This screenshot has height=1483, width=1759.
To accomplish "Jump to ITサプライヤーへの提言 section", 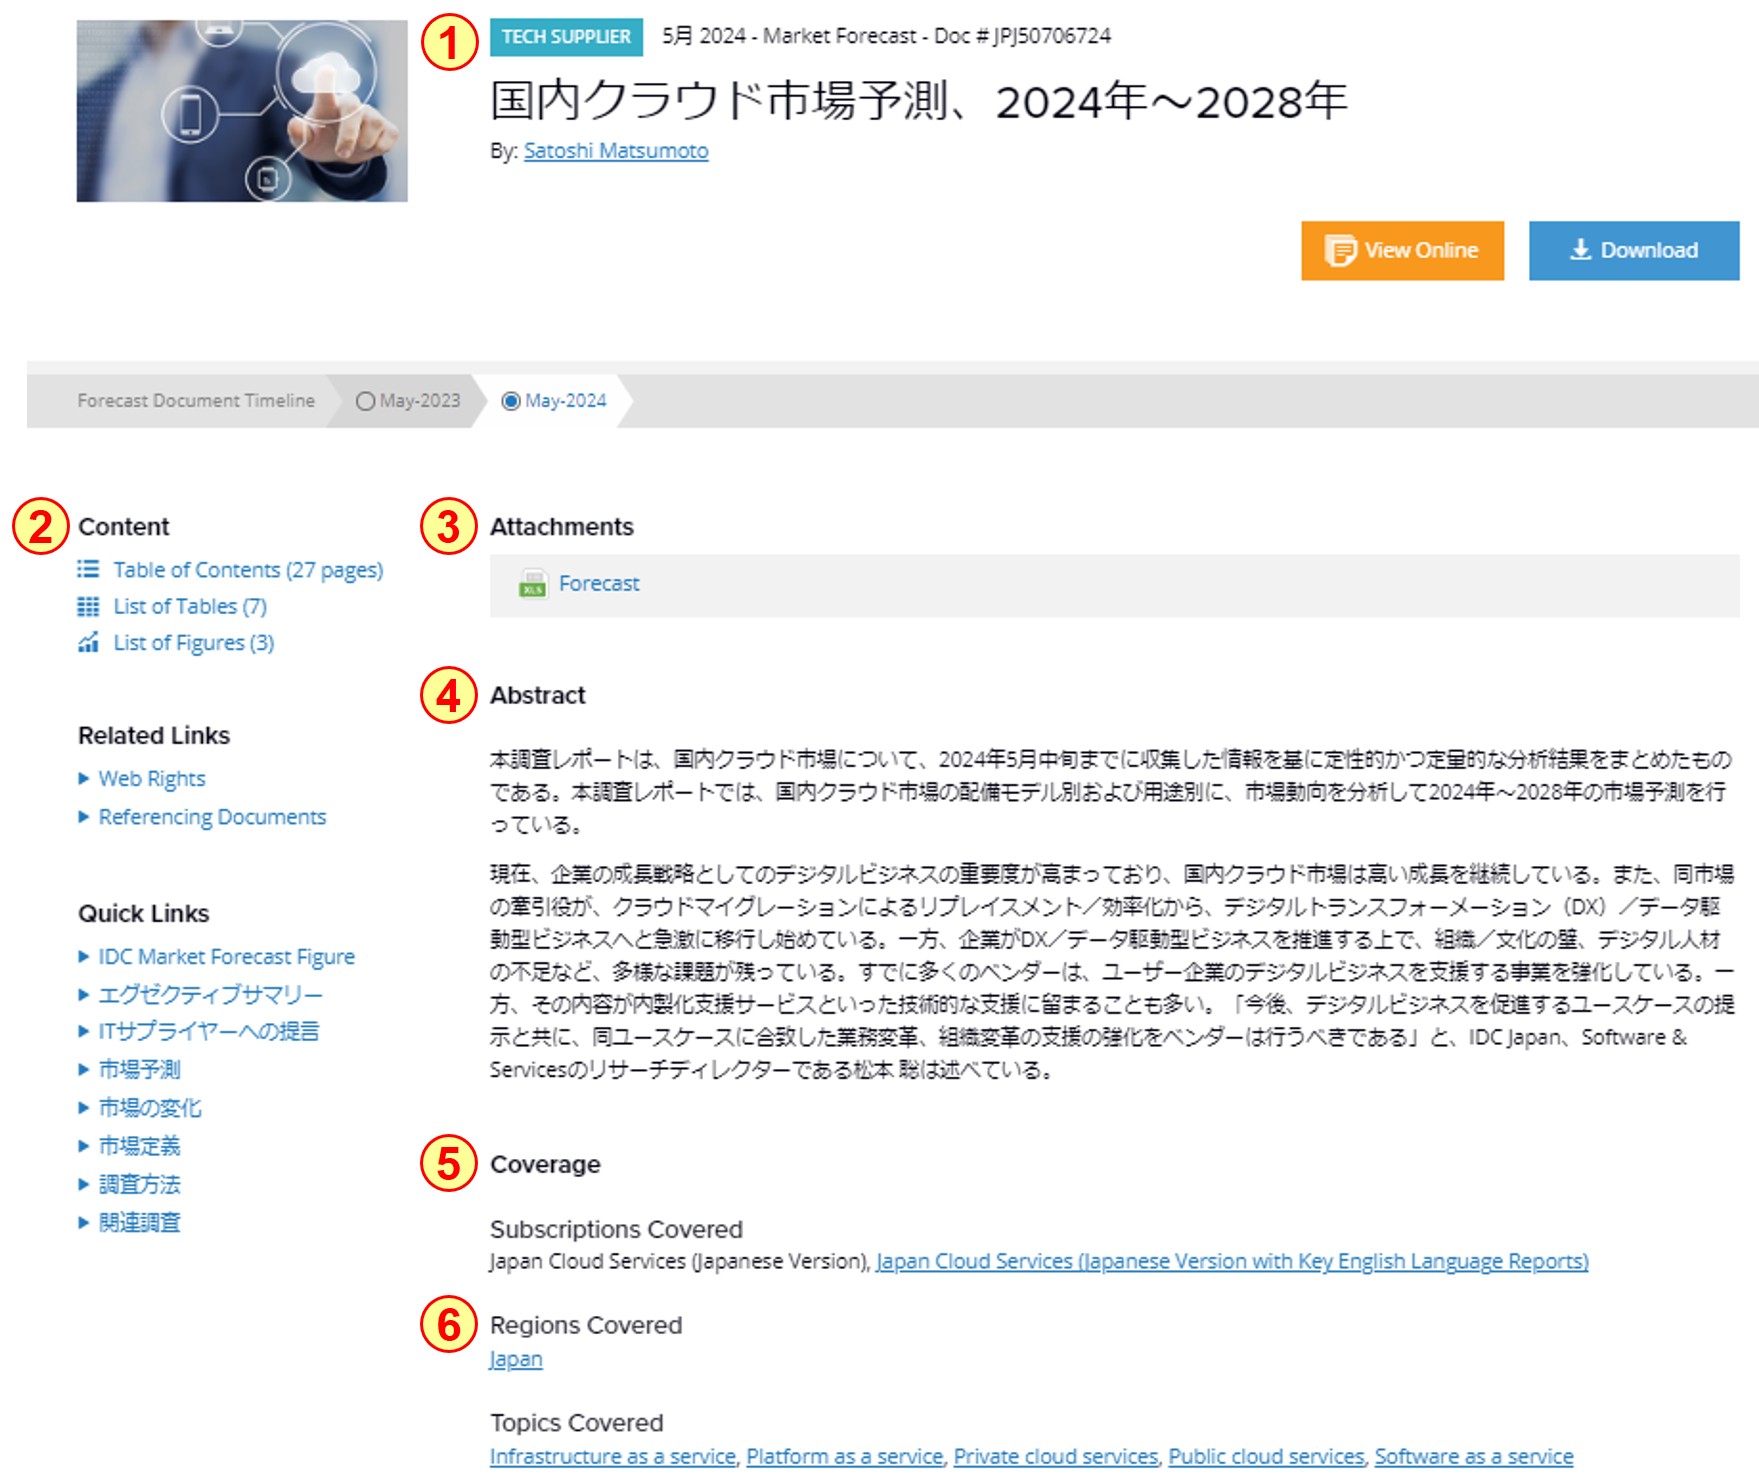I will click(208, 1031).
